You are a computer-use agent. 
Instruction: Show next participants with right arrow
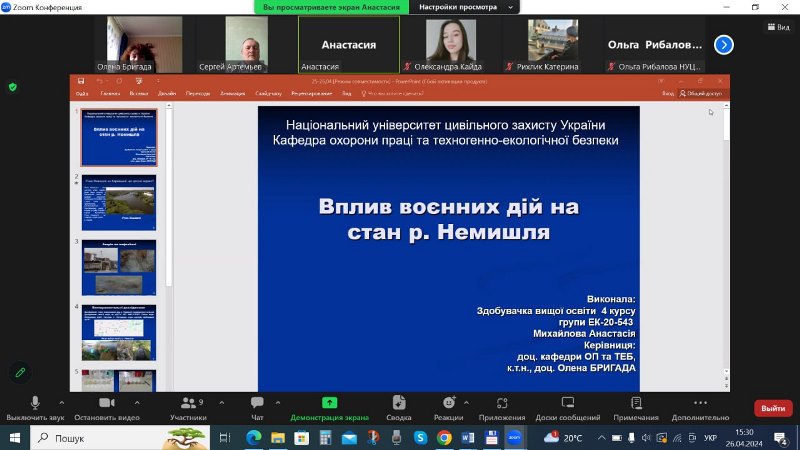click(x=724, y=44)
